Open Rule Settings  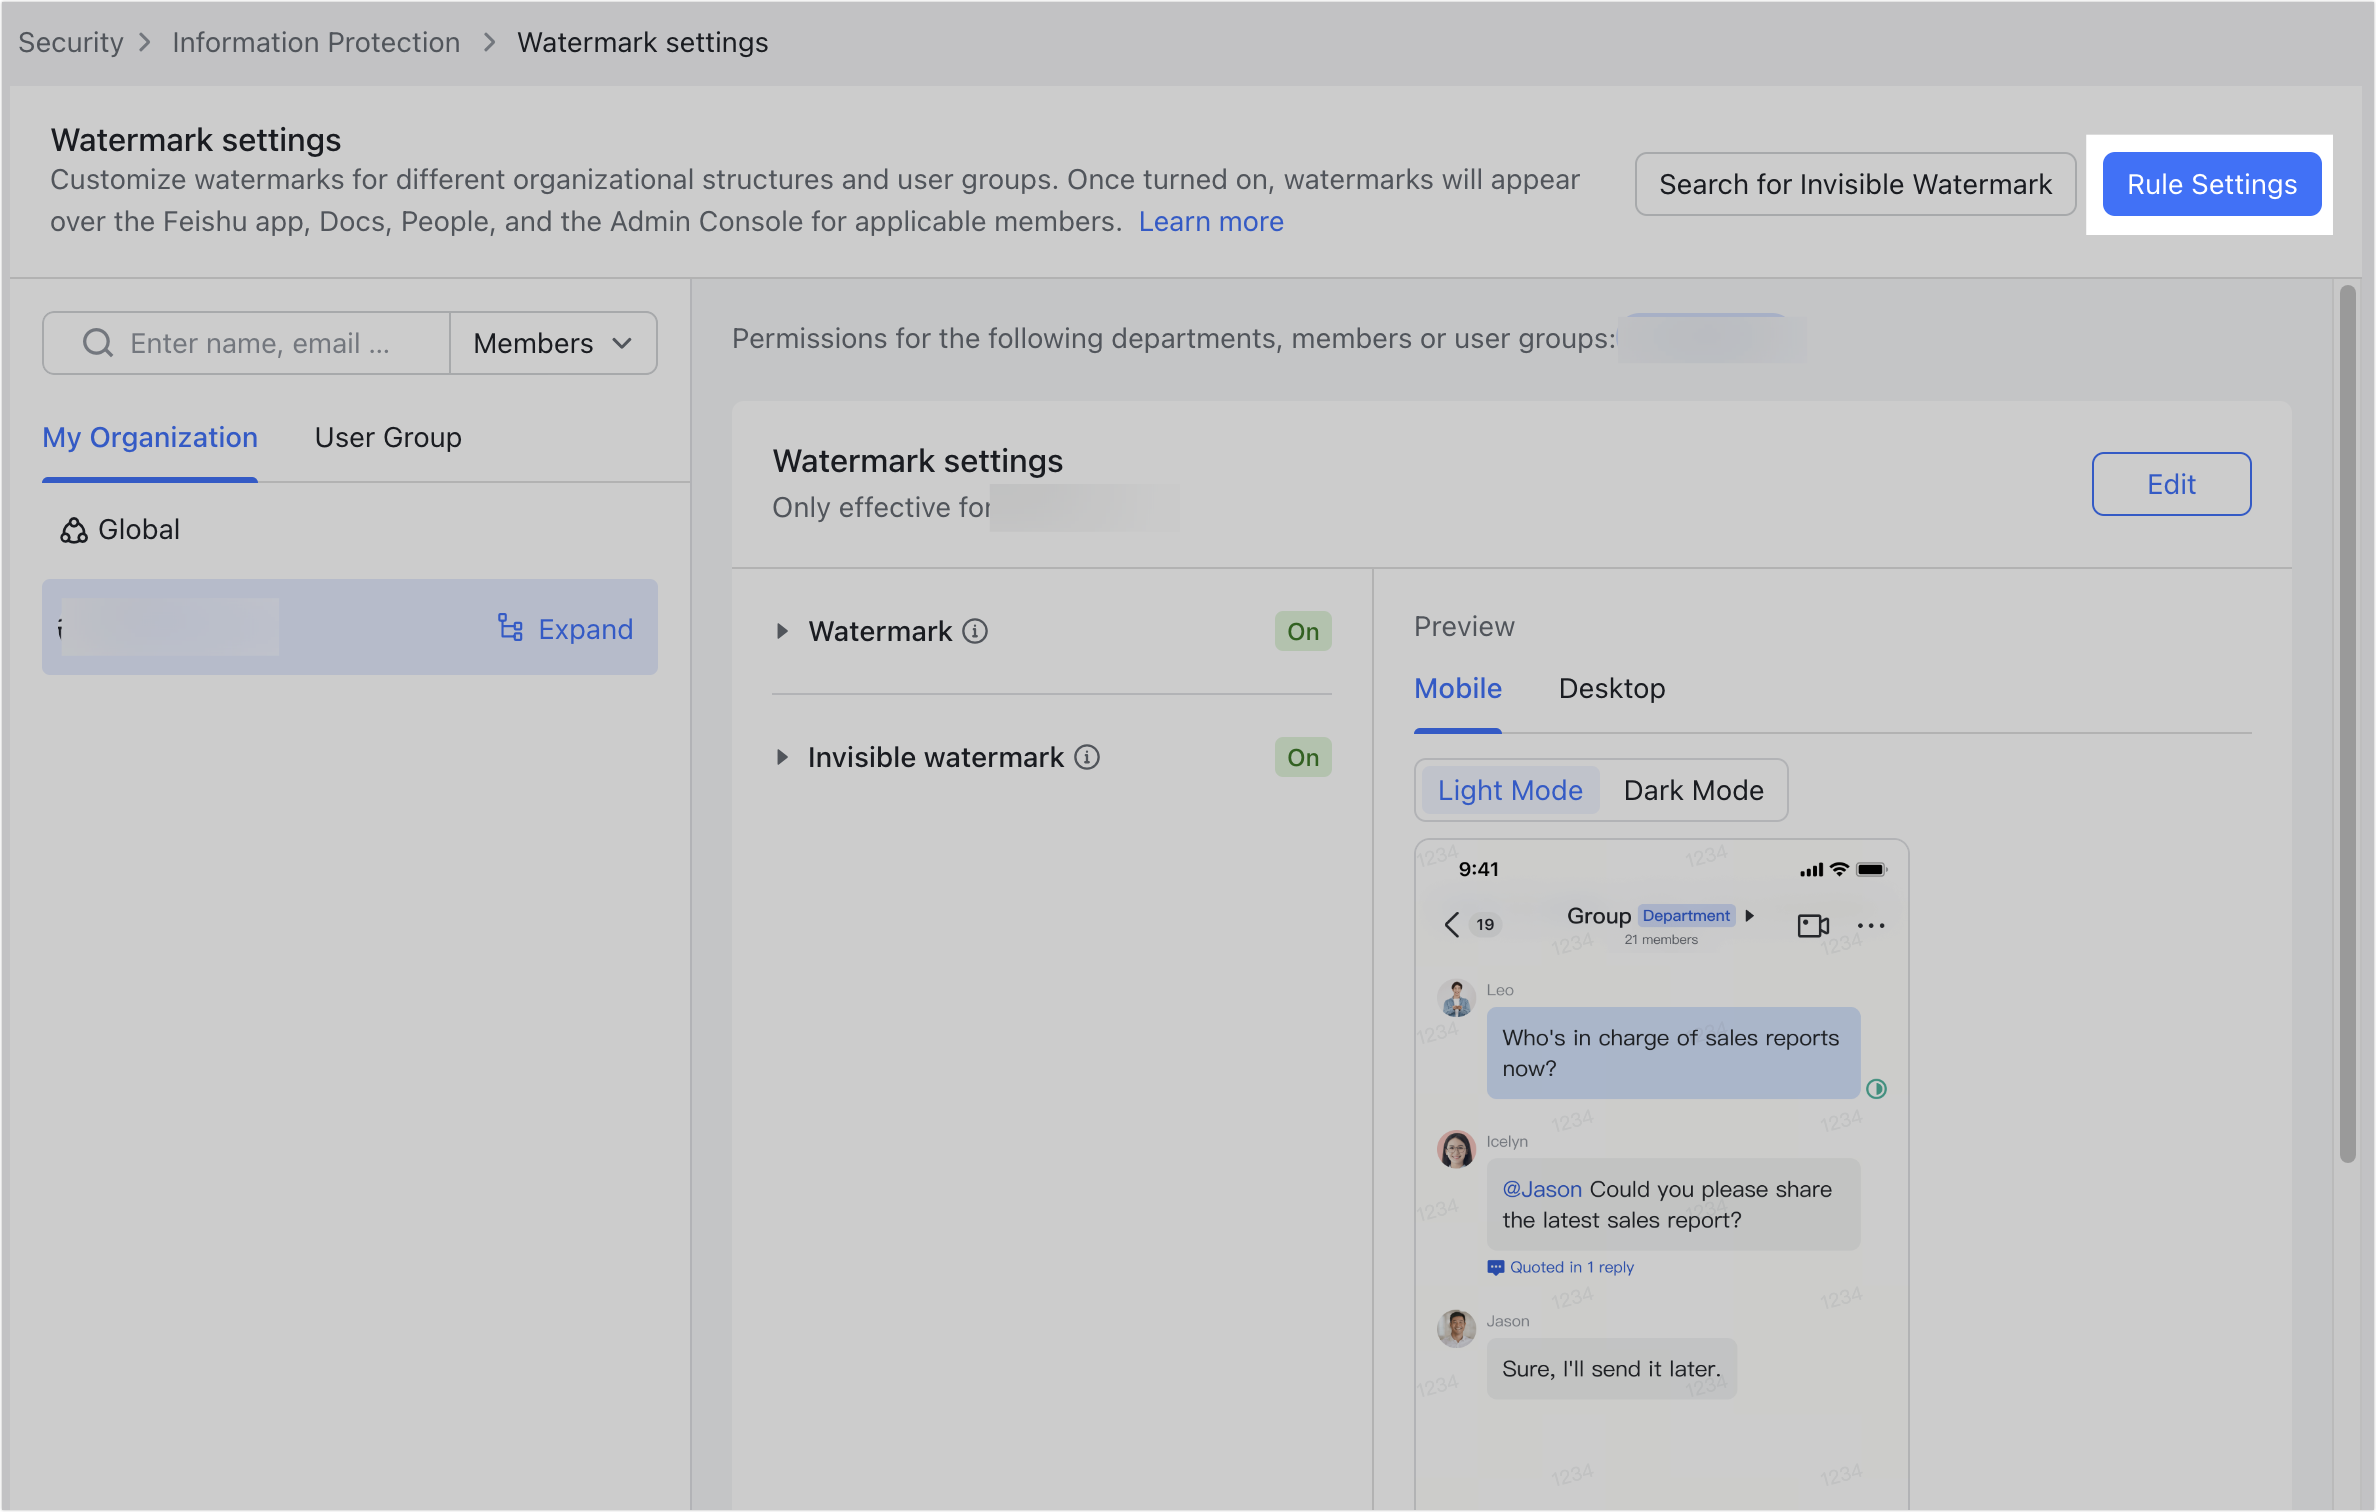click(2211, 184)
